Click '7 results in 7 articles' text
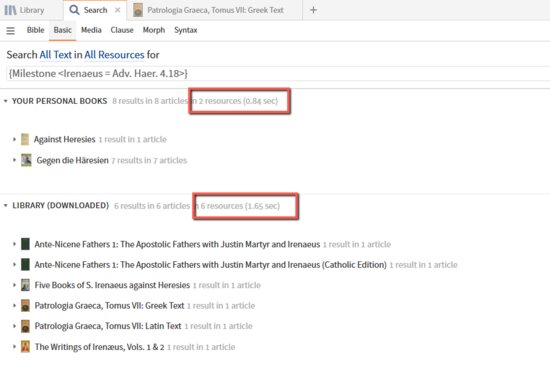This screenshot has width=550, height=378. coord(149,161)
